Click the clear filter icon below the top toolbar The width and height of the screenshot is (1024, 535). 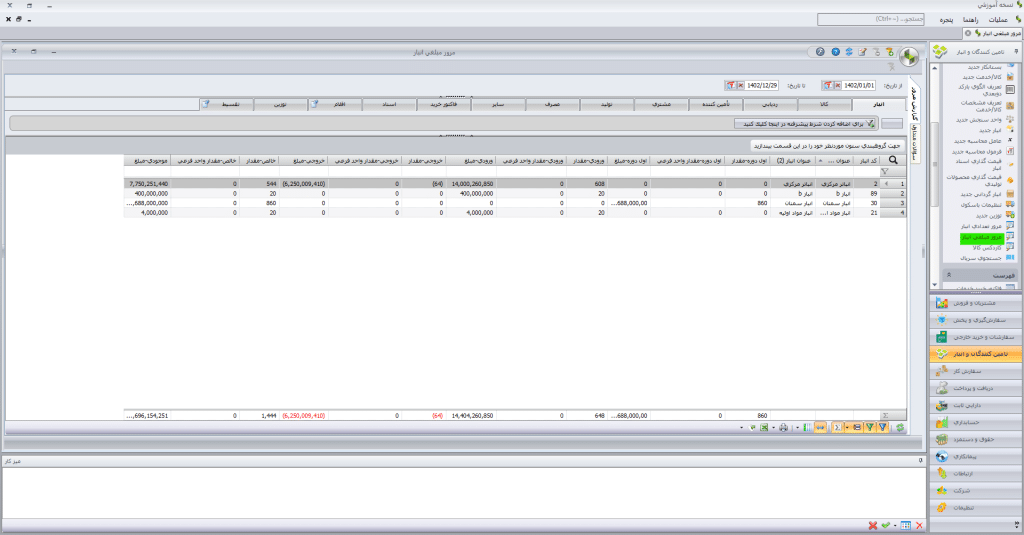(x=891, y=66)
